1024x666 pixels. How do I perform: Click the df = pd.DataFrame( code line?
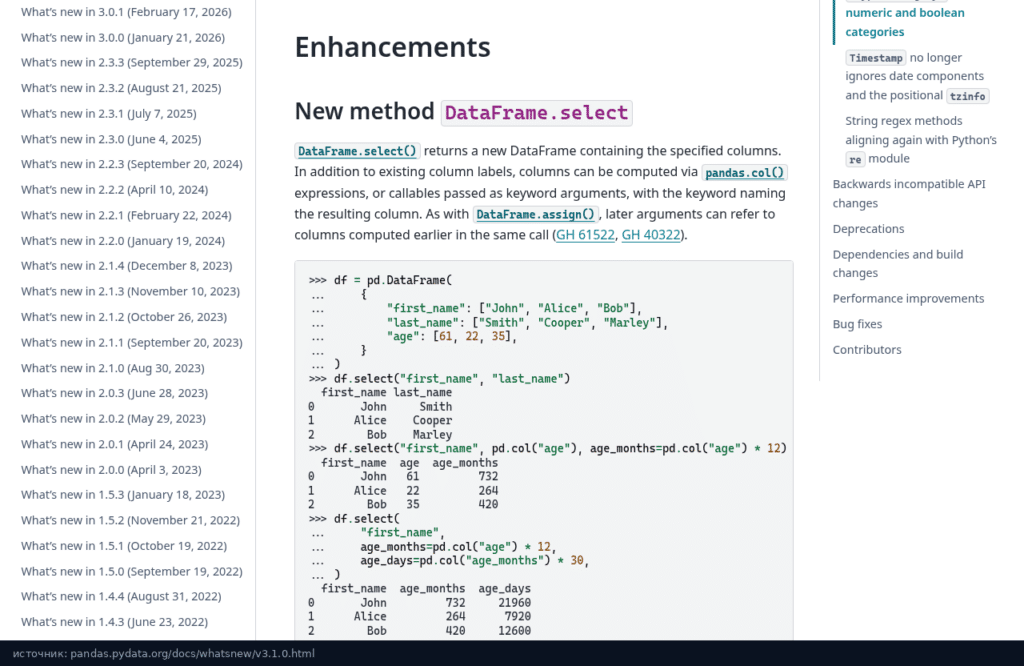tap(381, 280)
